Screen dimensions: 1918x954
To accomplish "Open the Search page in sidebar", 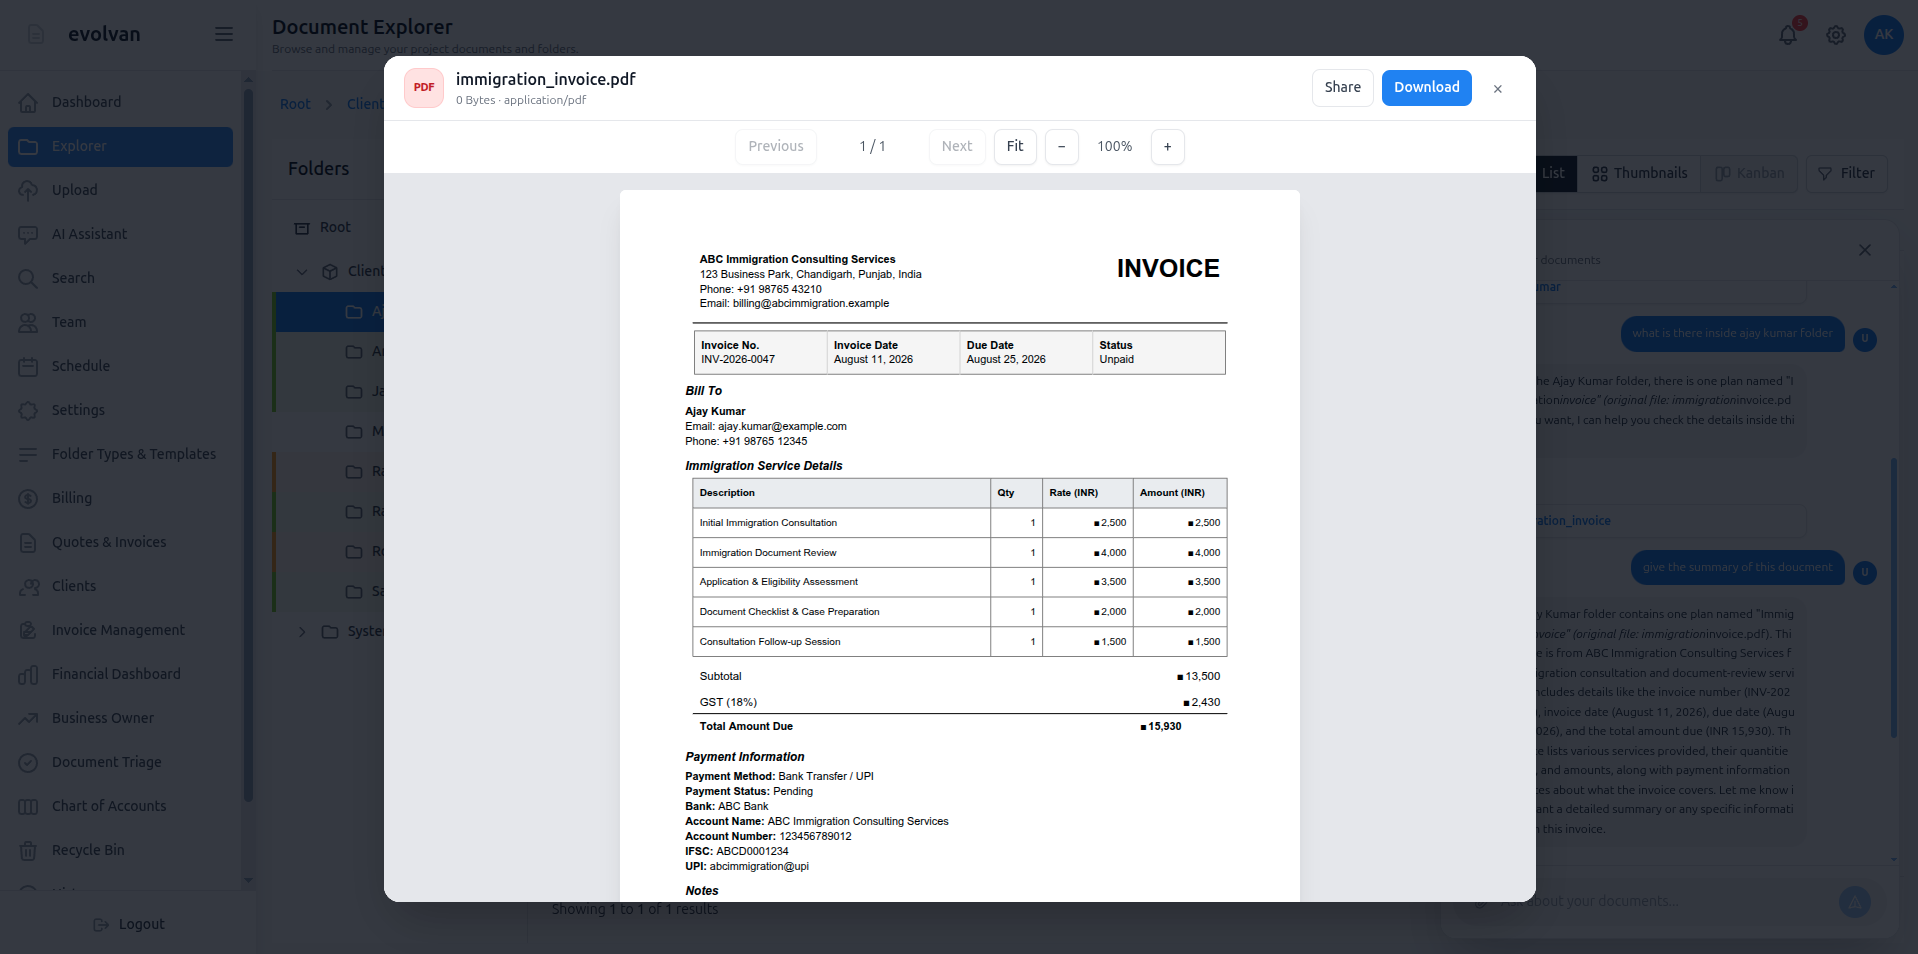I will pyautogui.click(x=120, y=278).
